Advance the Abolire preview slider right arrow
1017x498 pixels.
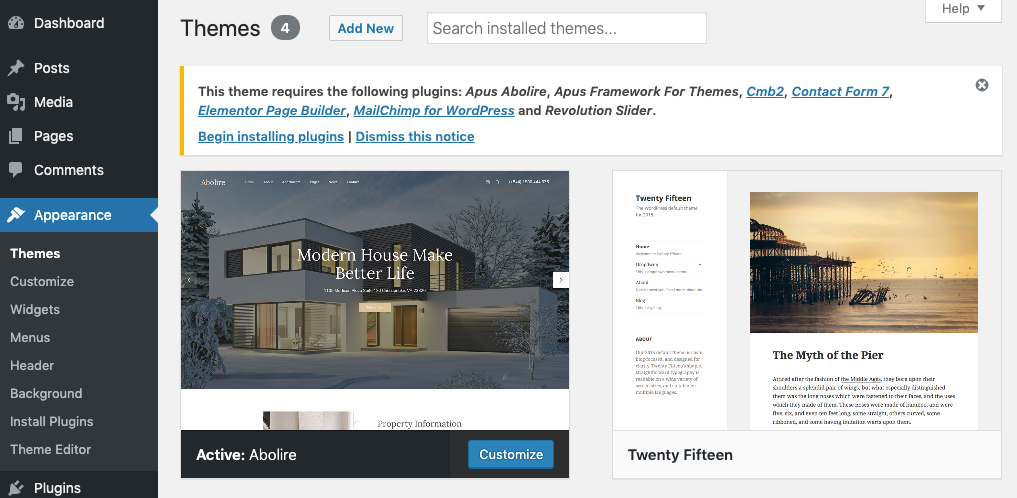[x=560, y=279]
